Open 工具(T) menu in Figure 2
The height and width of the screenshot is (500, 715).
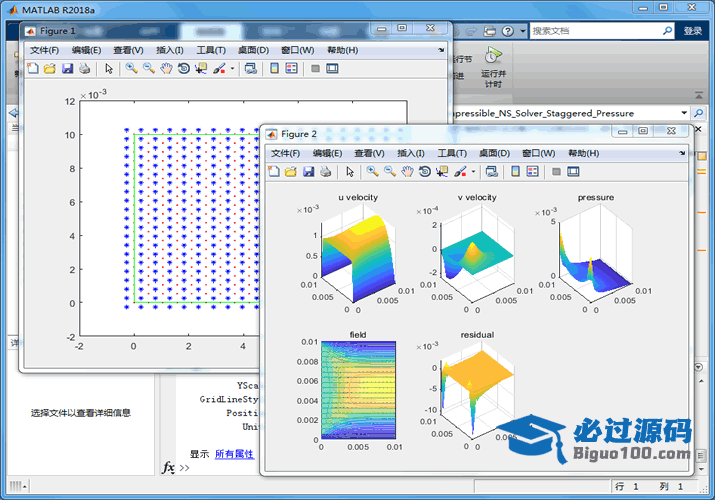[452, 153]
